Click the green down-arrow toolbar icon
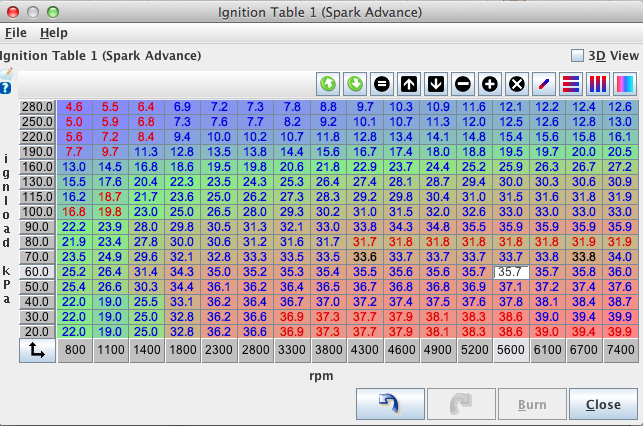 coord(355,84)
